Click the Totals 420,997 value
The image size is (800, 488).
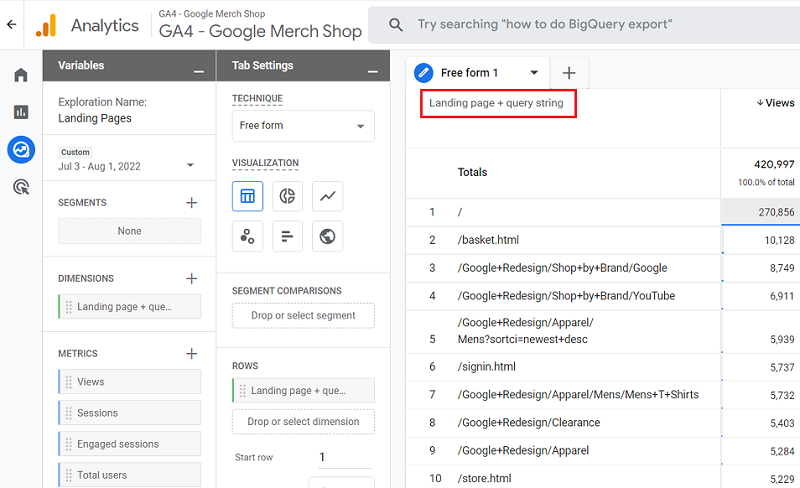coord(774,164)
